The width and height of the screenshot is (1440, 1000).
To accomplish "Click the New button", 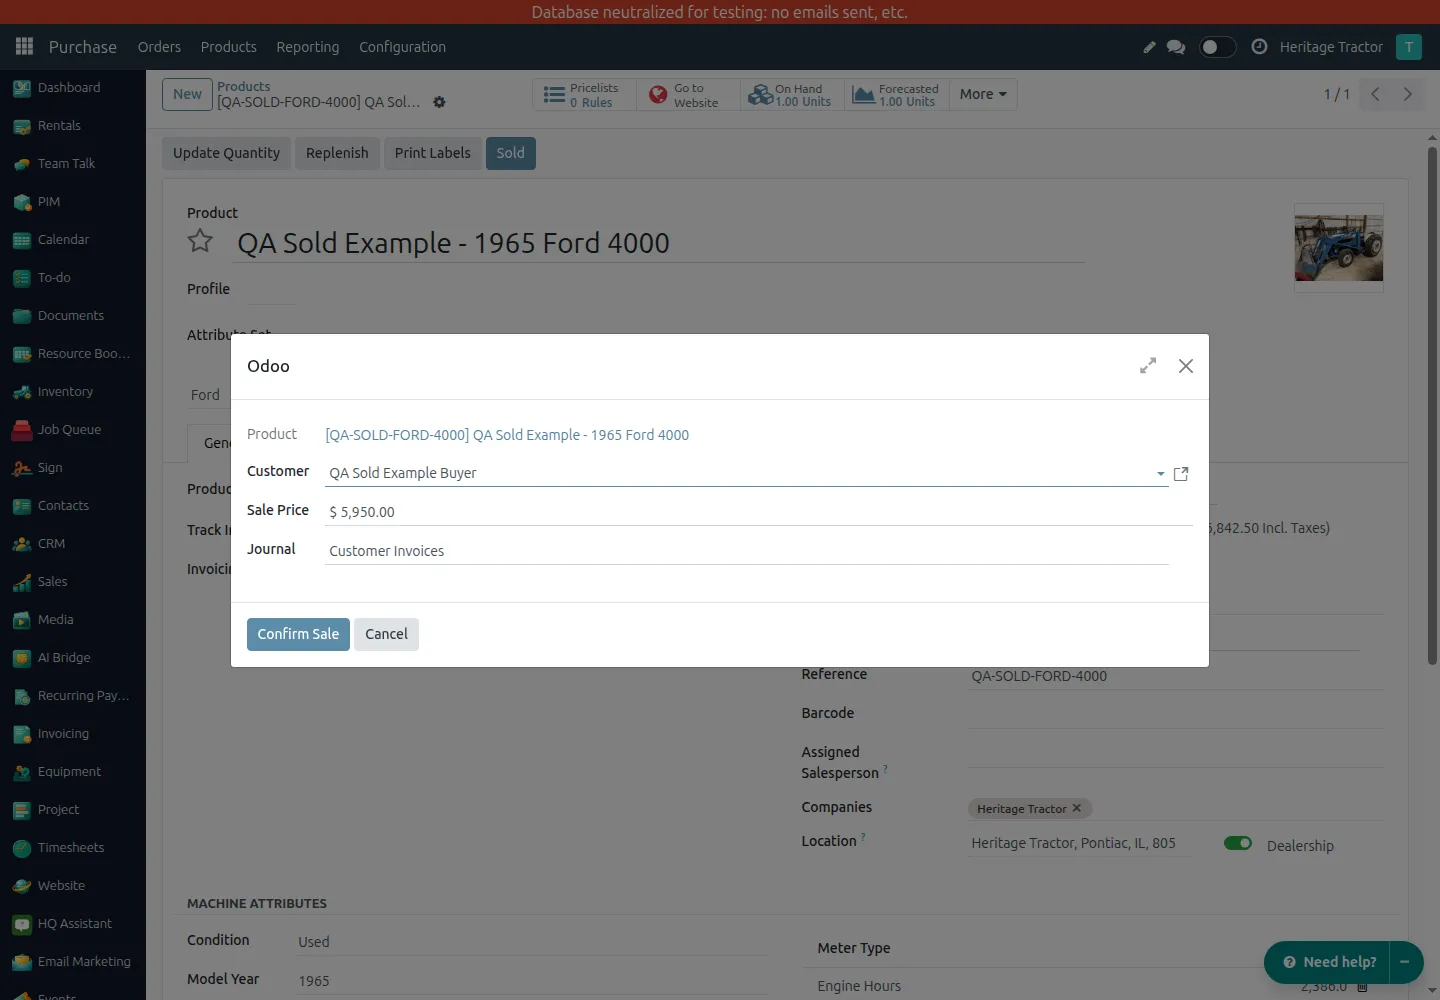I will (x=187, y=94).
